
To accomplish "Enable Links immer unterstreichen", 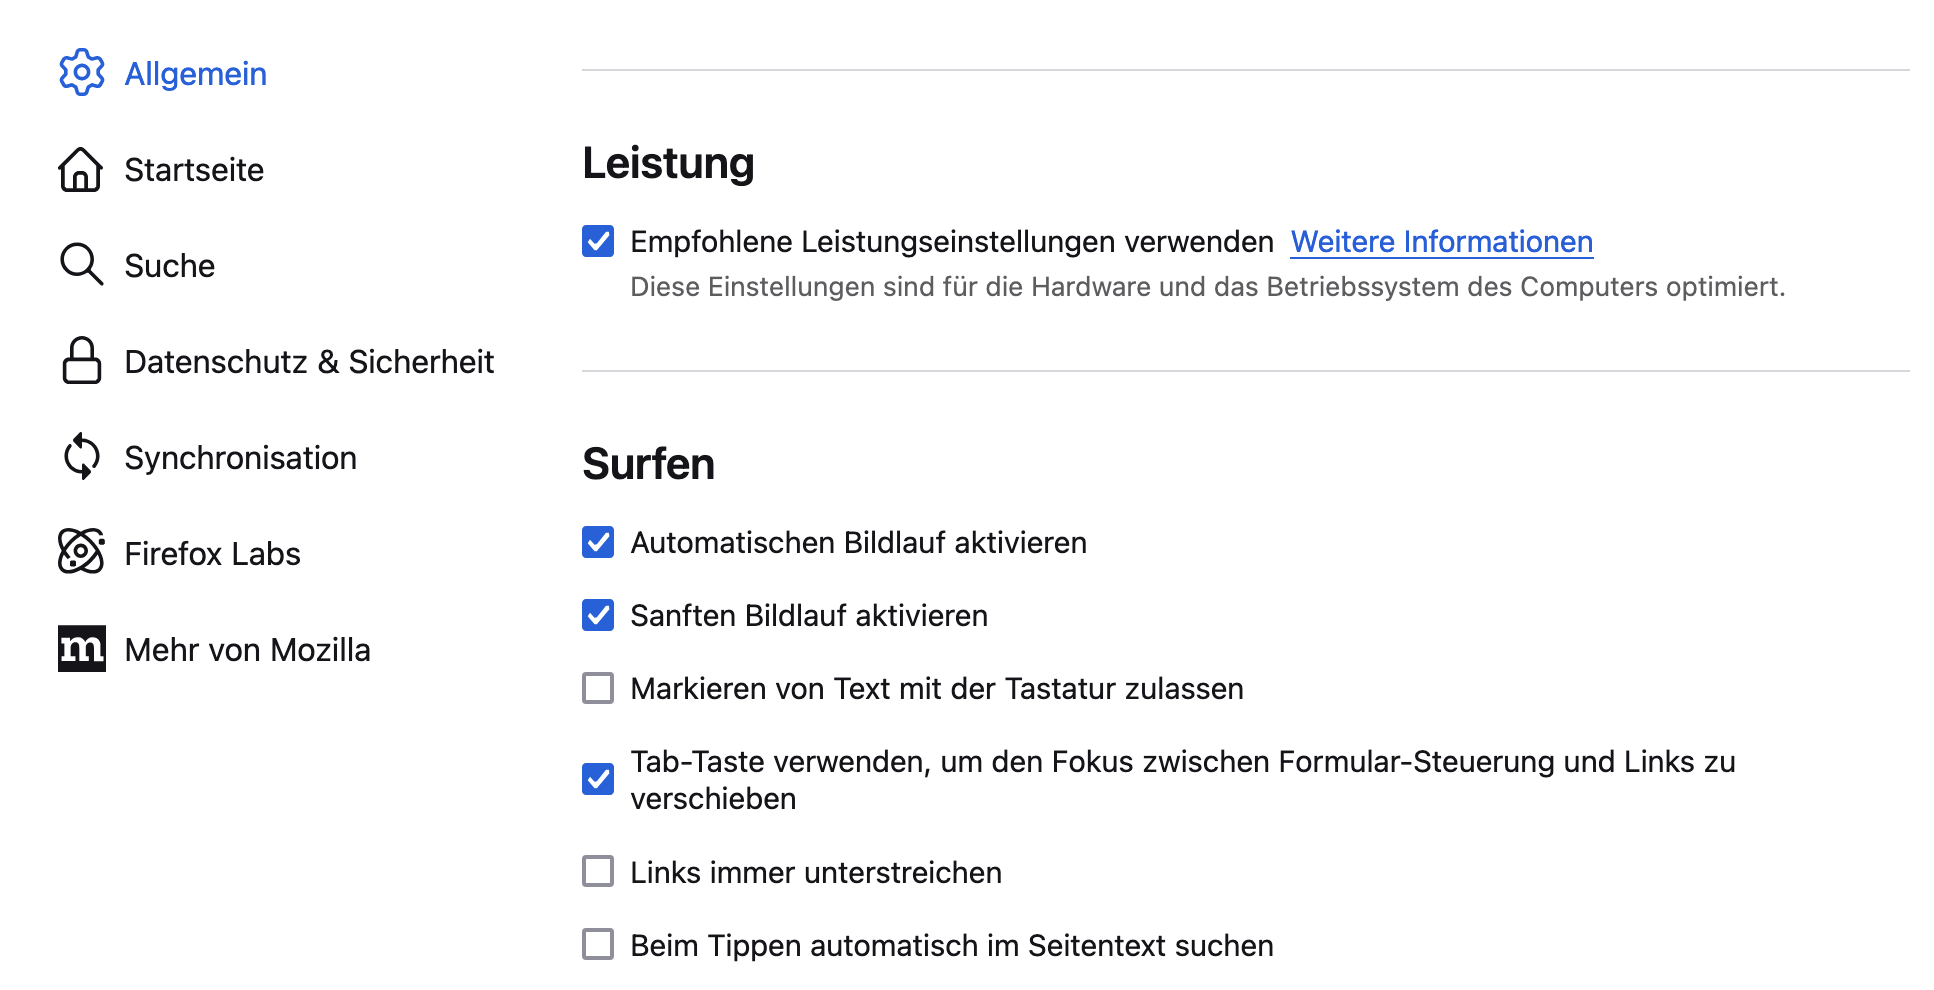I will pyautogui.click(x=598, y=871).
